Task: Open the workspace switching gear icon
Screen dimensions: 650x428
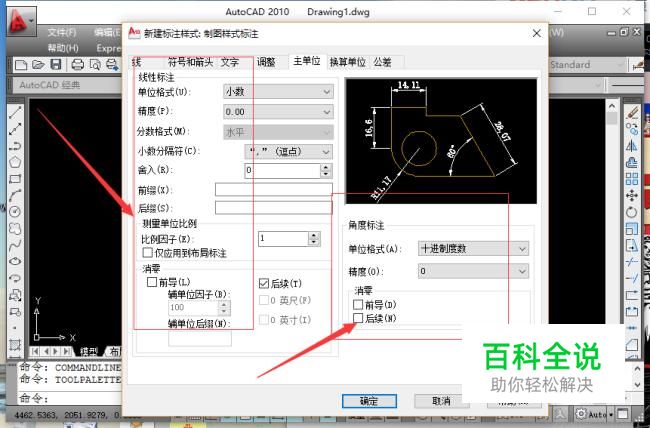Action: 582,413
